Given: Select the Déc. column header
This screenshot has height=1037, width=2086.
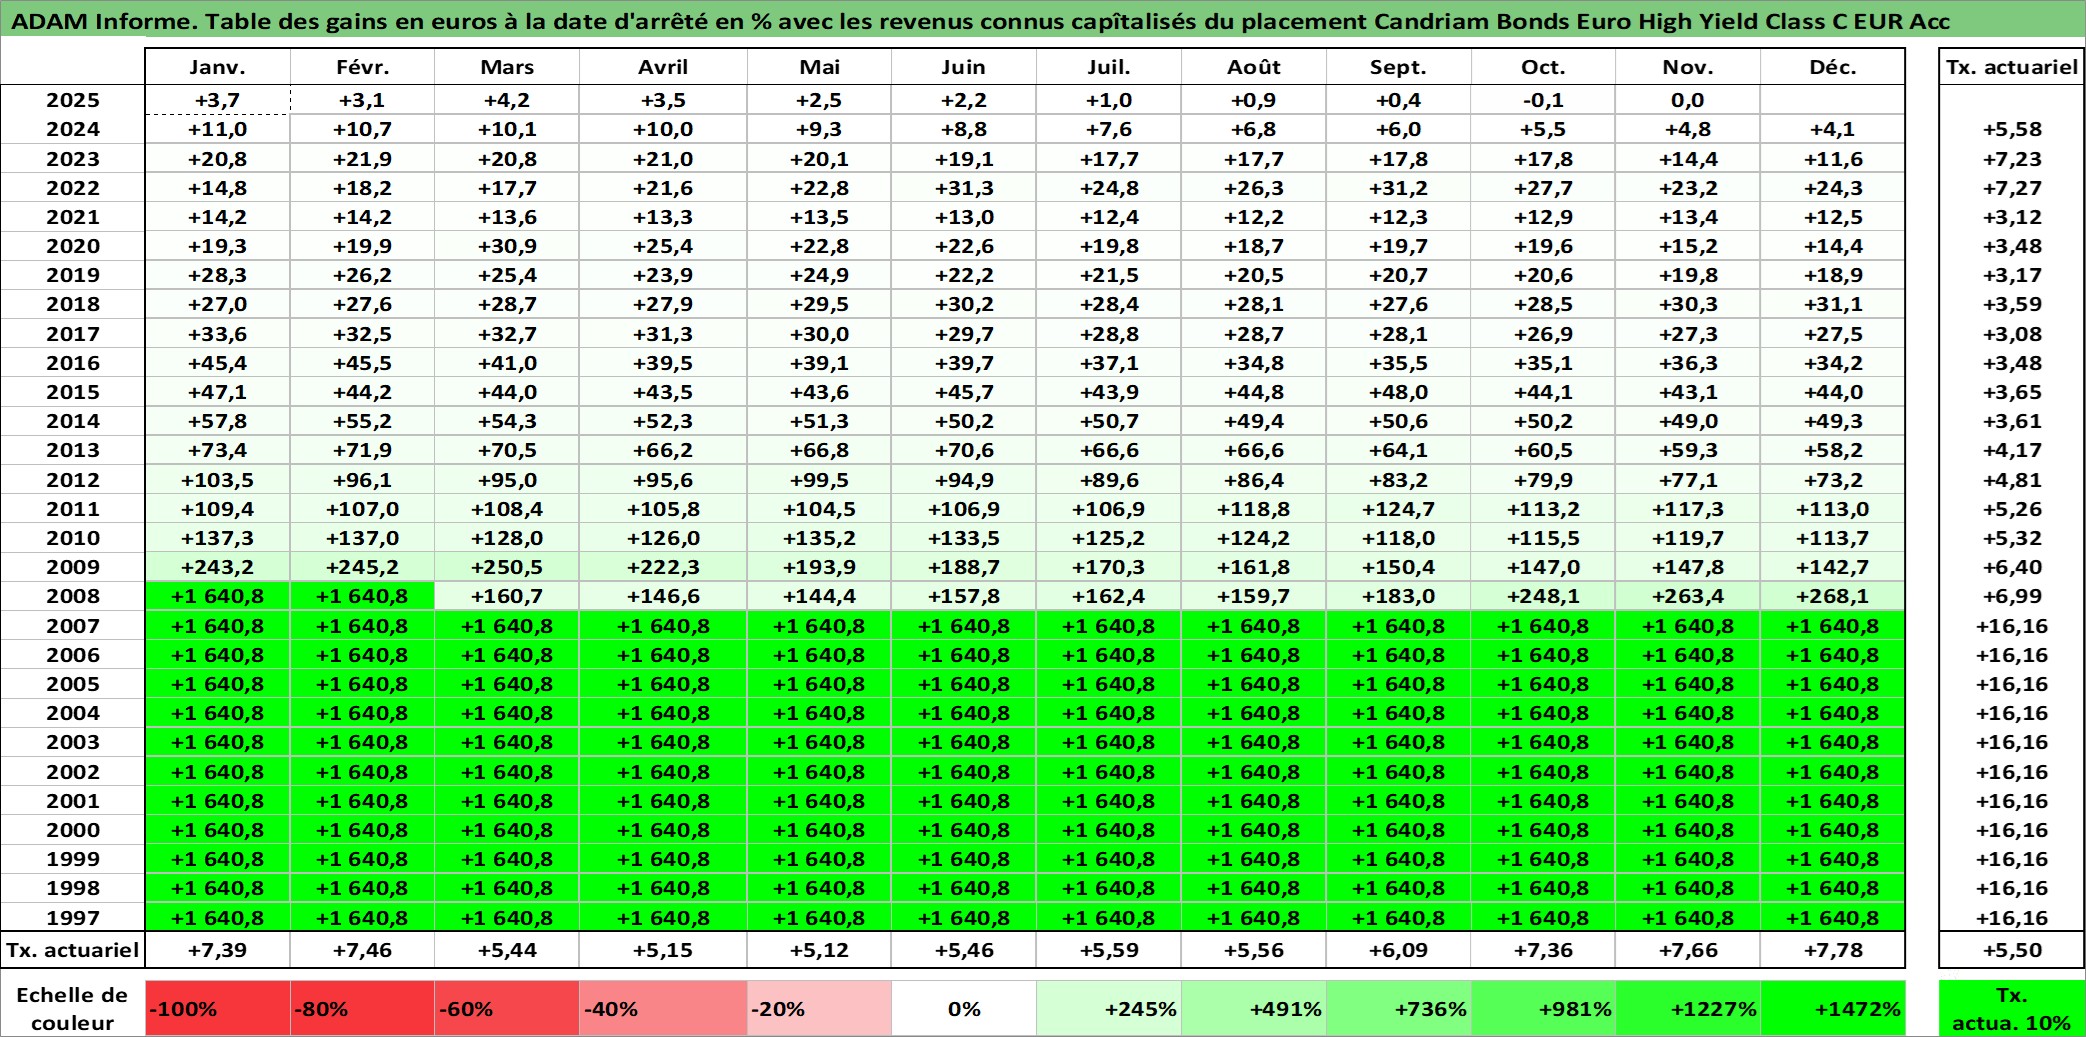Looking at the screenshot, I should click(1833, 67).
